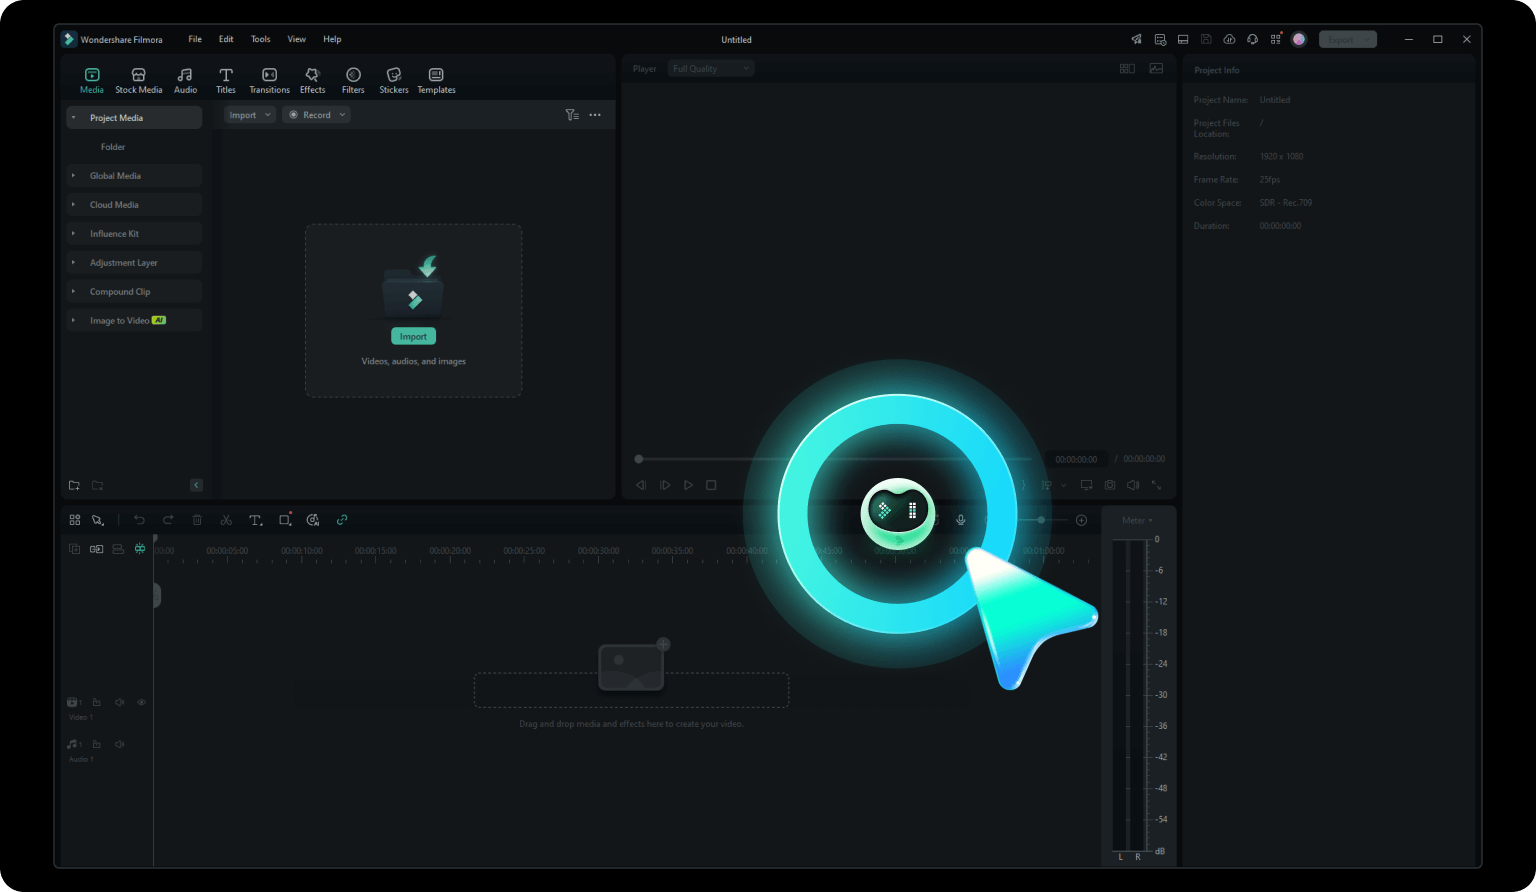Open the external display output options

click(x=1086, y=485)
